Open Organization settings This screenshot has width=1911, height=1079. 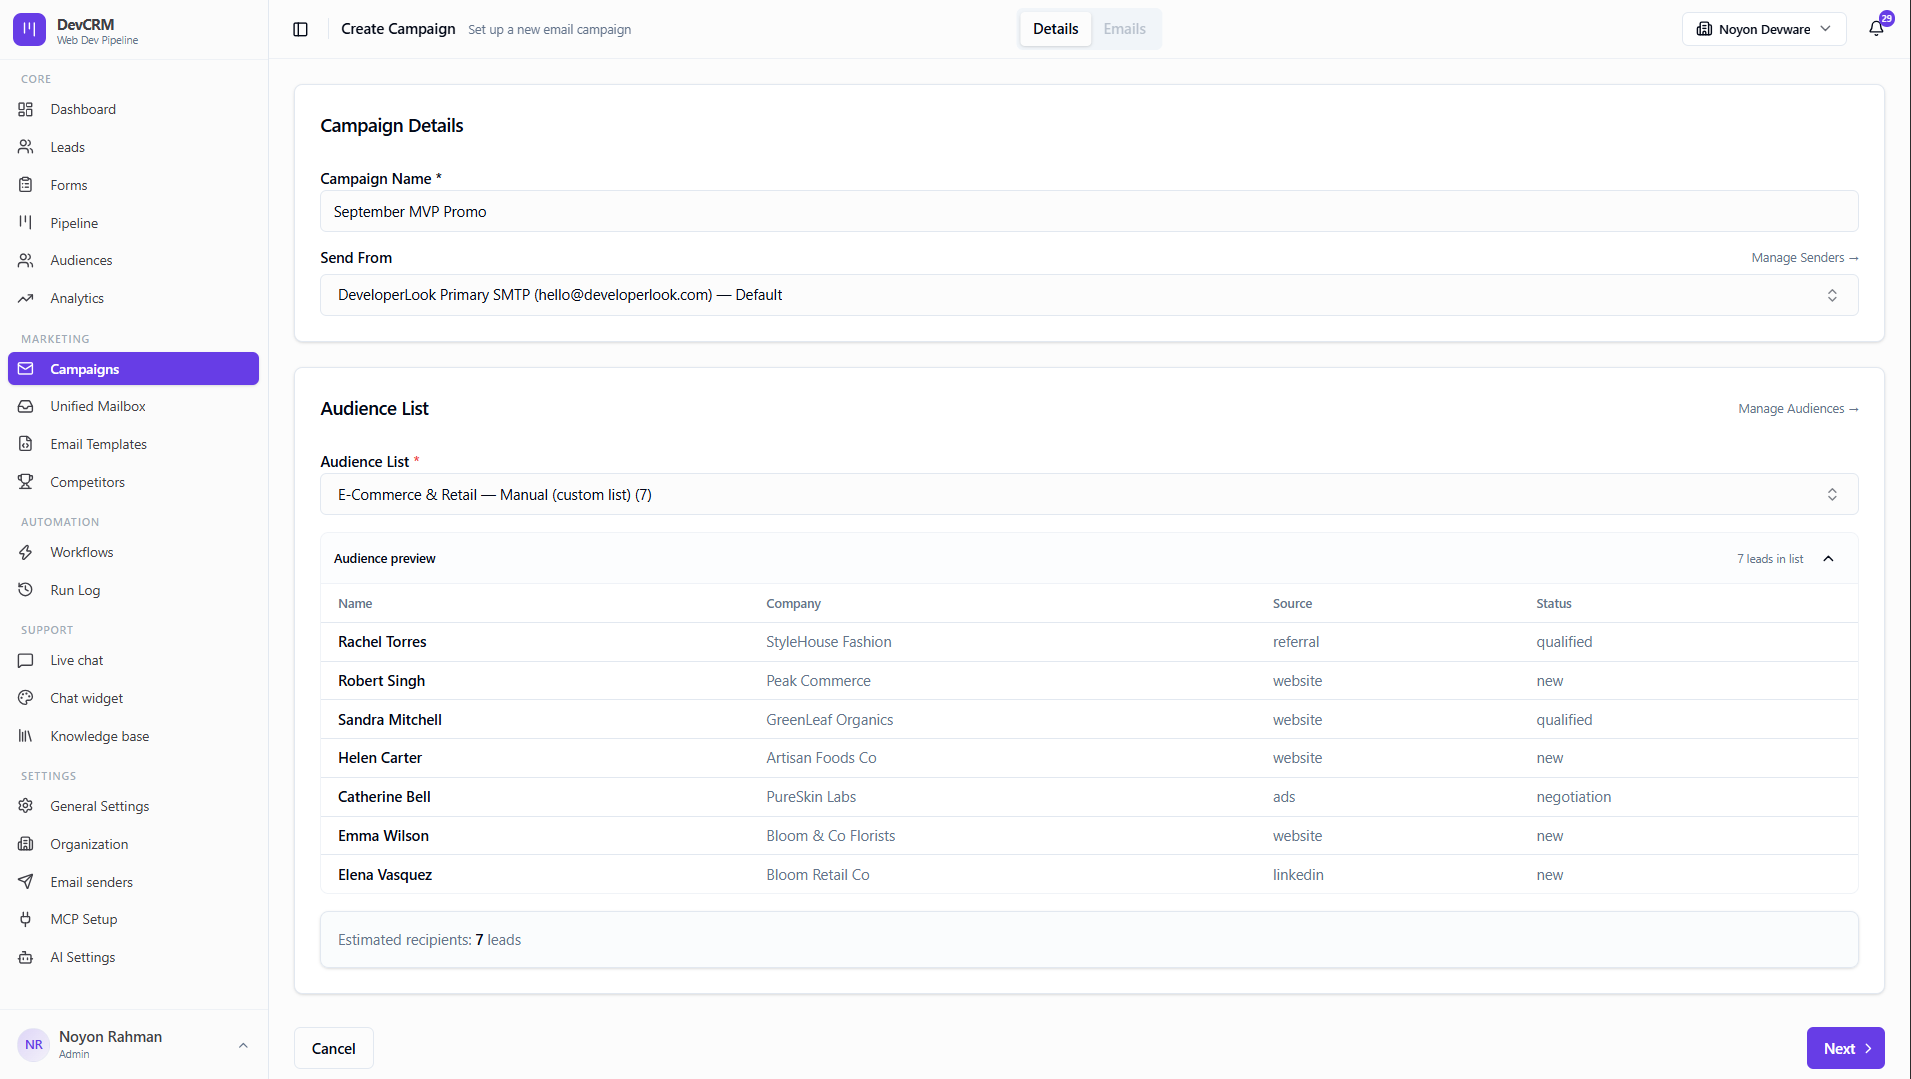coord(133,844)
